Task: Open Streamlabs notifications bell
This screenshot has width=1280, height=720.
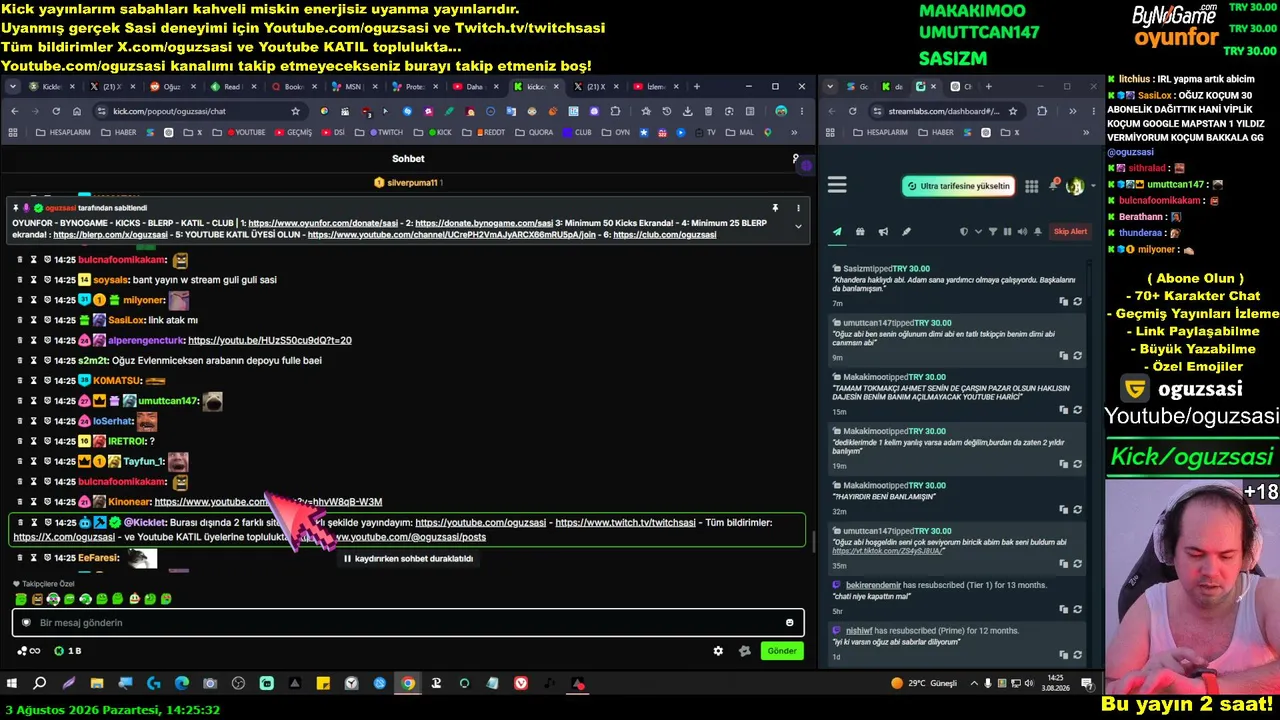Action: (x=1054, y=185)
